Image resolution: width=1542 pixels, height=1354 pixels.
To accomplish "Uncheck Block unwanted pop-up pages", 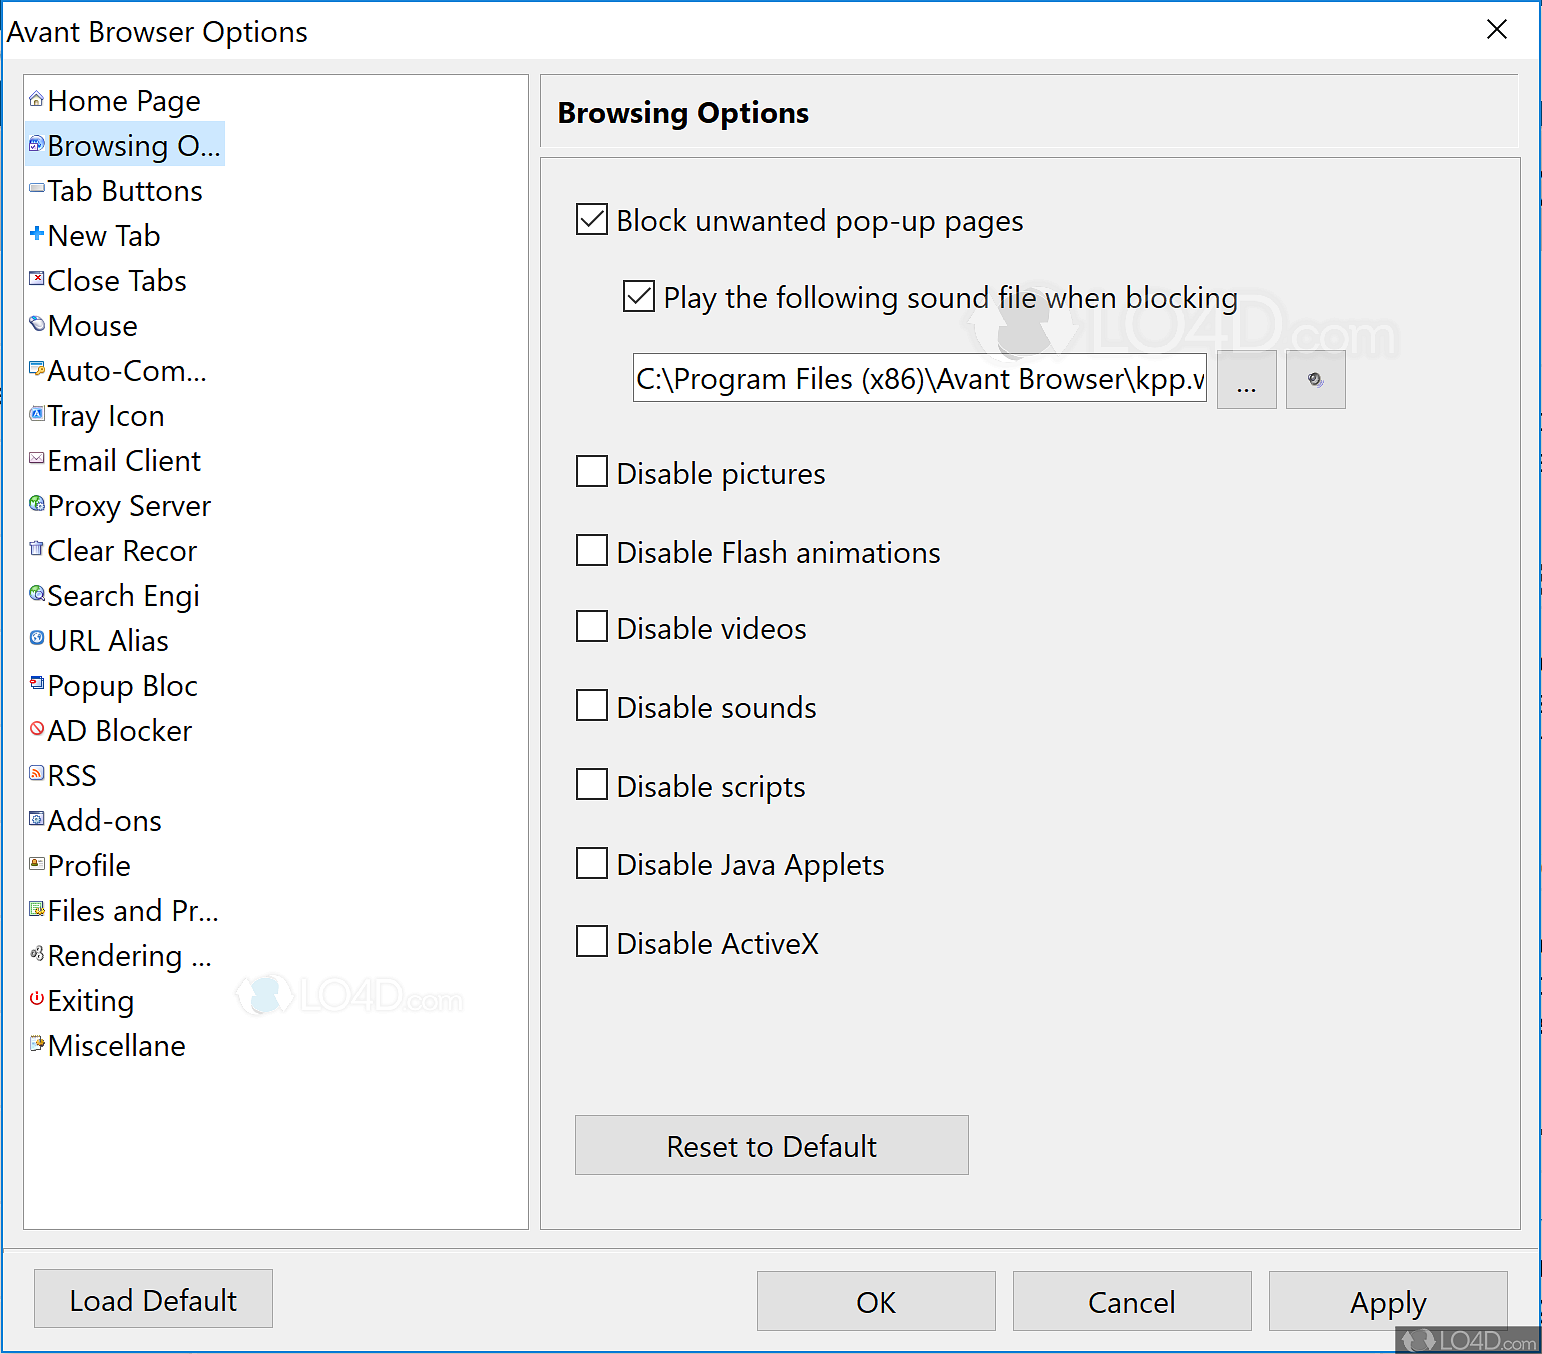I will tap(591, 219).
